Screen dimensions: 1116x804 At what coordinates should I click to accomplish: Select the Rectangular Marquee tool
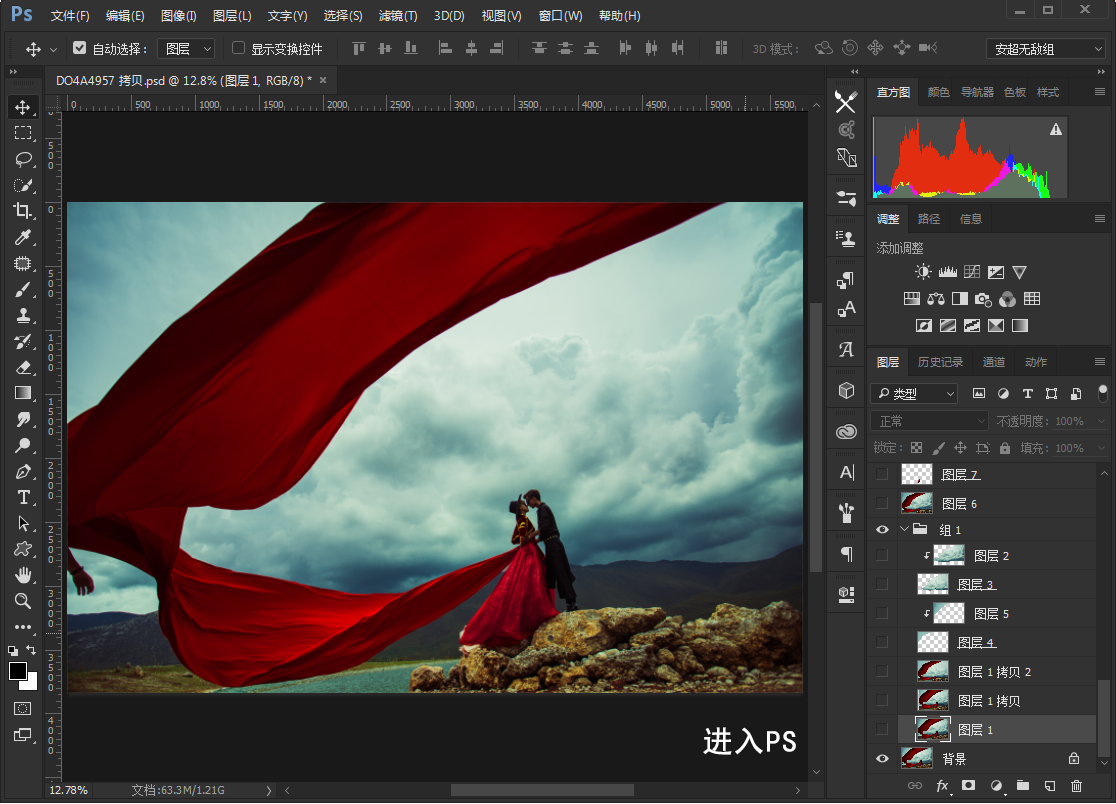(x=23, y=133)
